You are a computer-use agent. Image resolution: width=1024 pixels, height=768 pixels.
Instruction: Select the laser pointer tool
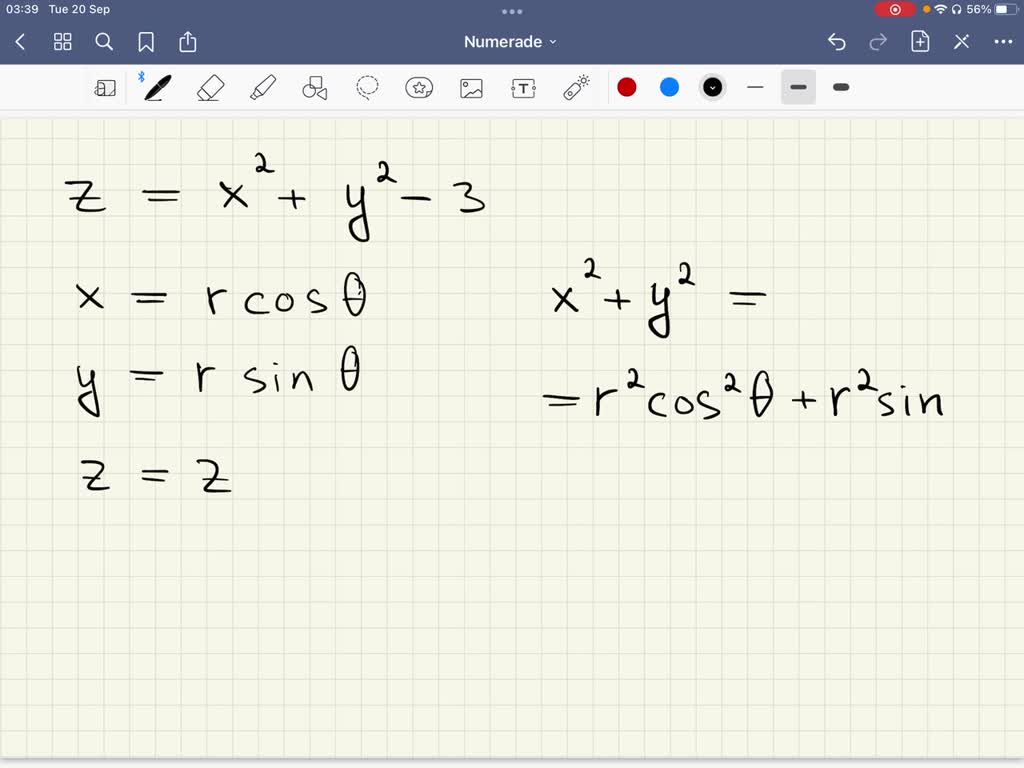[x=577, y=87]
